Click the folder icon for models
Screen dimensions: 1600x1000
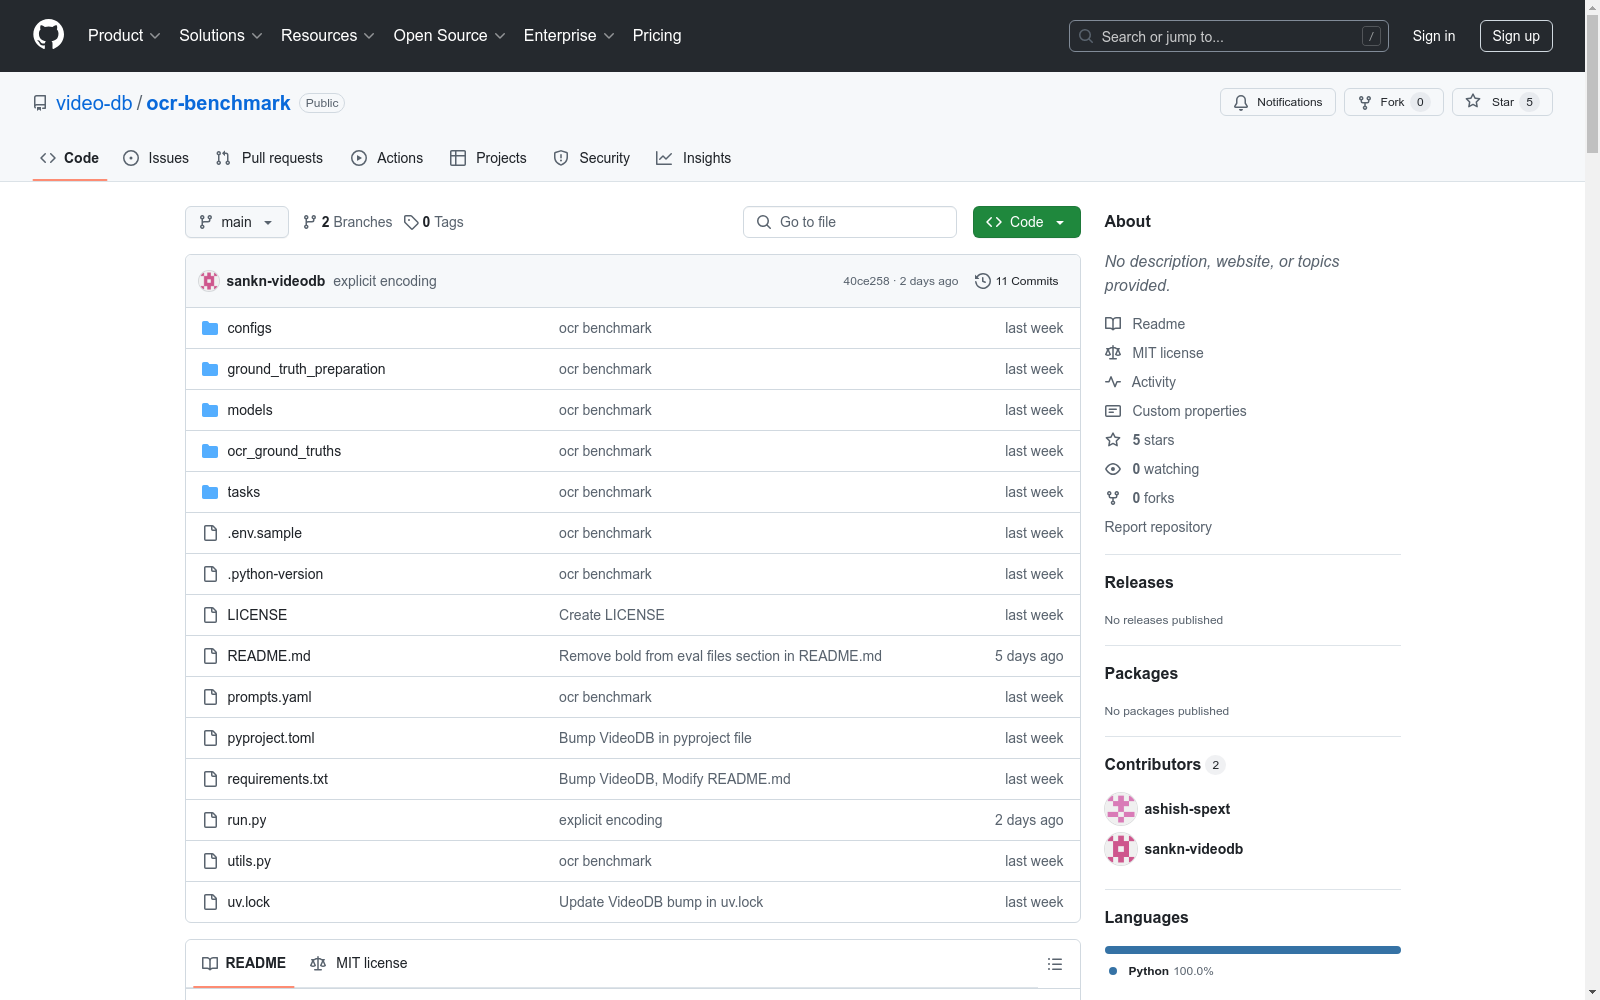pos(210,410)
